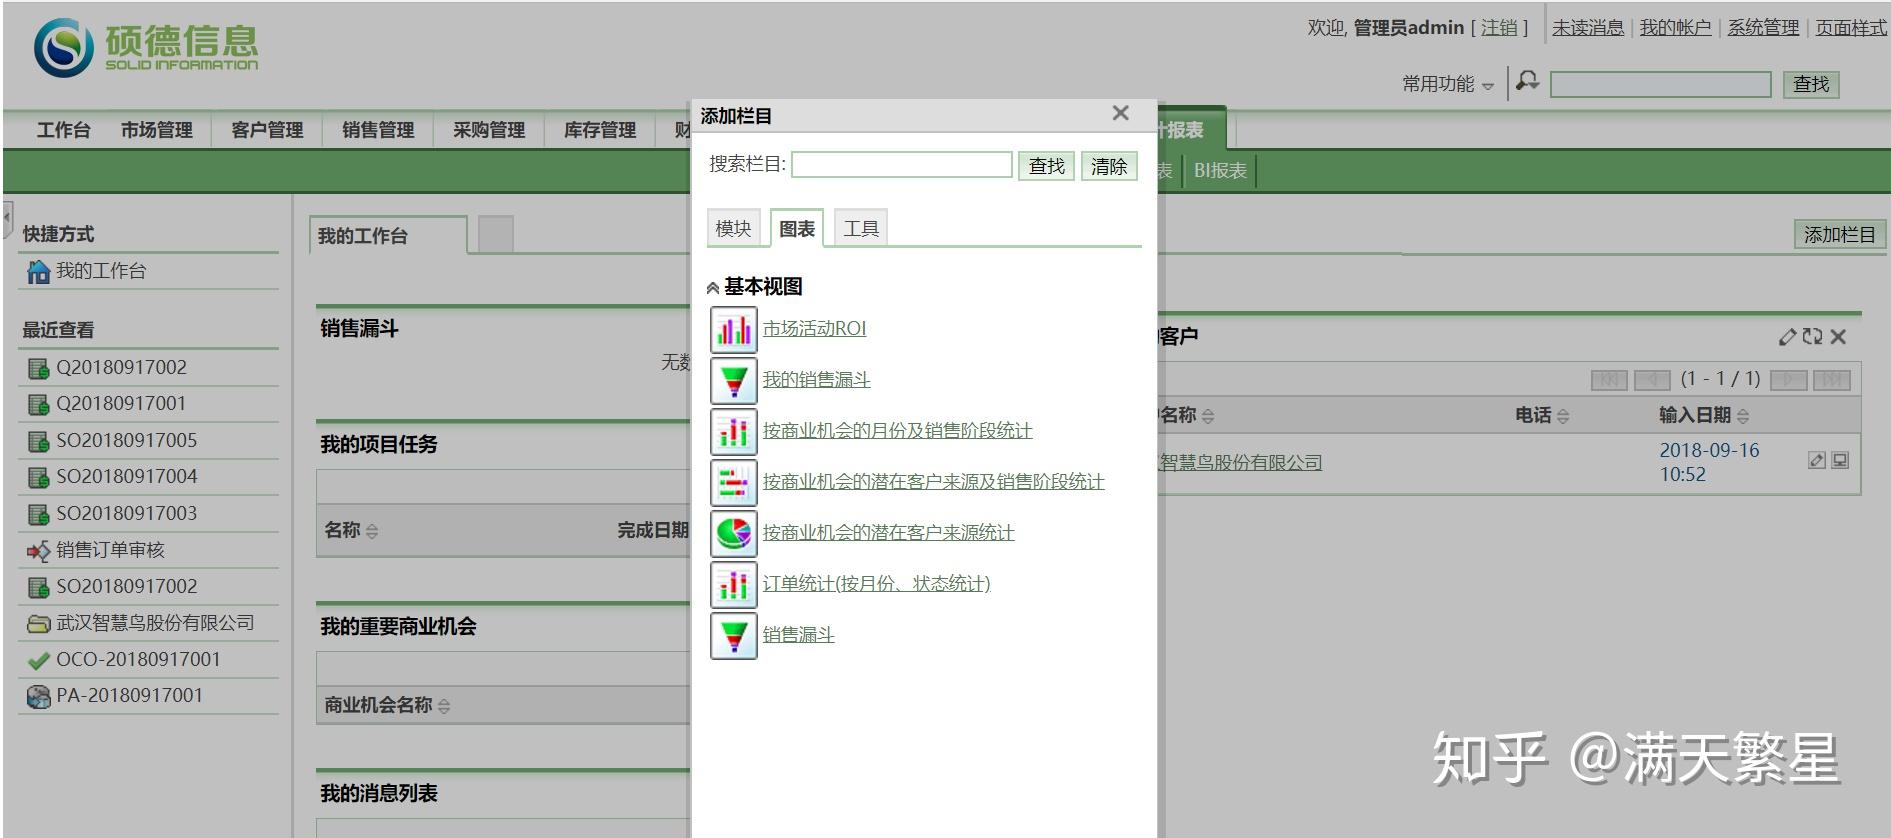Click the order icon for SO20180917002
The height and width of the screenshot is (838, 1891).
click(x=38, y=587)
